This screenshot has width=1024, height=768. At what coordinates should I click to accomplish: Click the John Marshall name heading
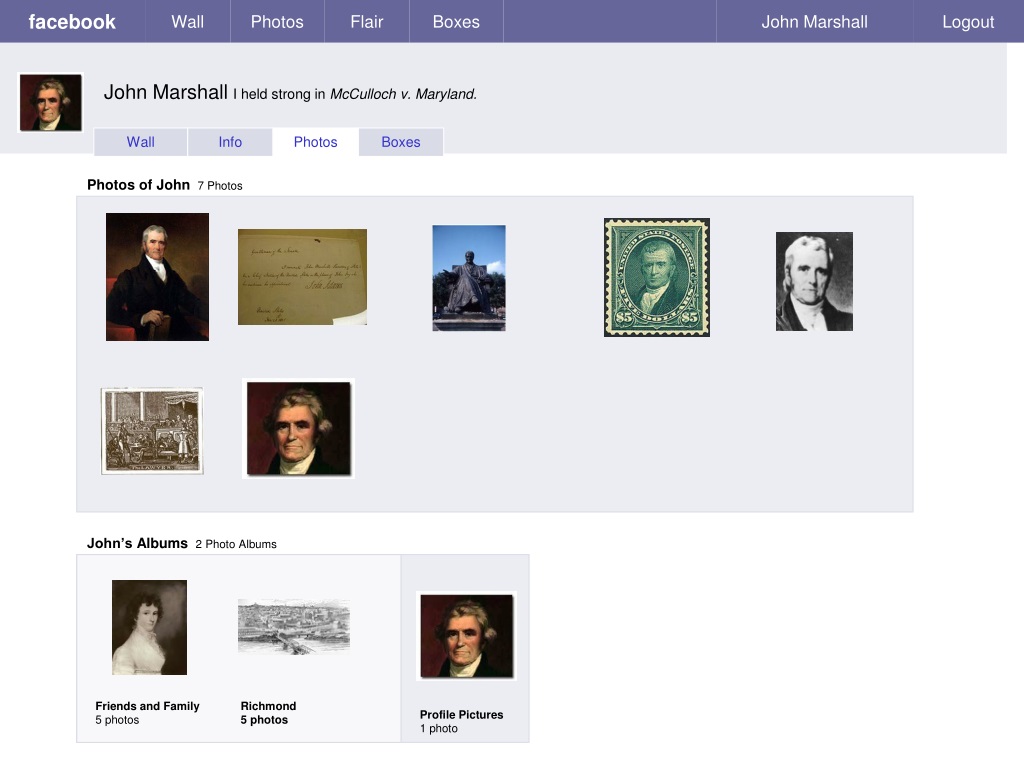click(x=166, y=92)
